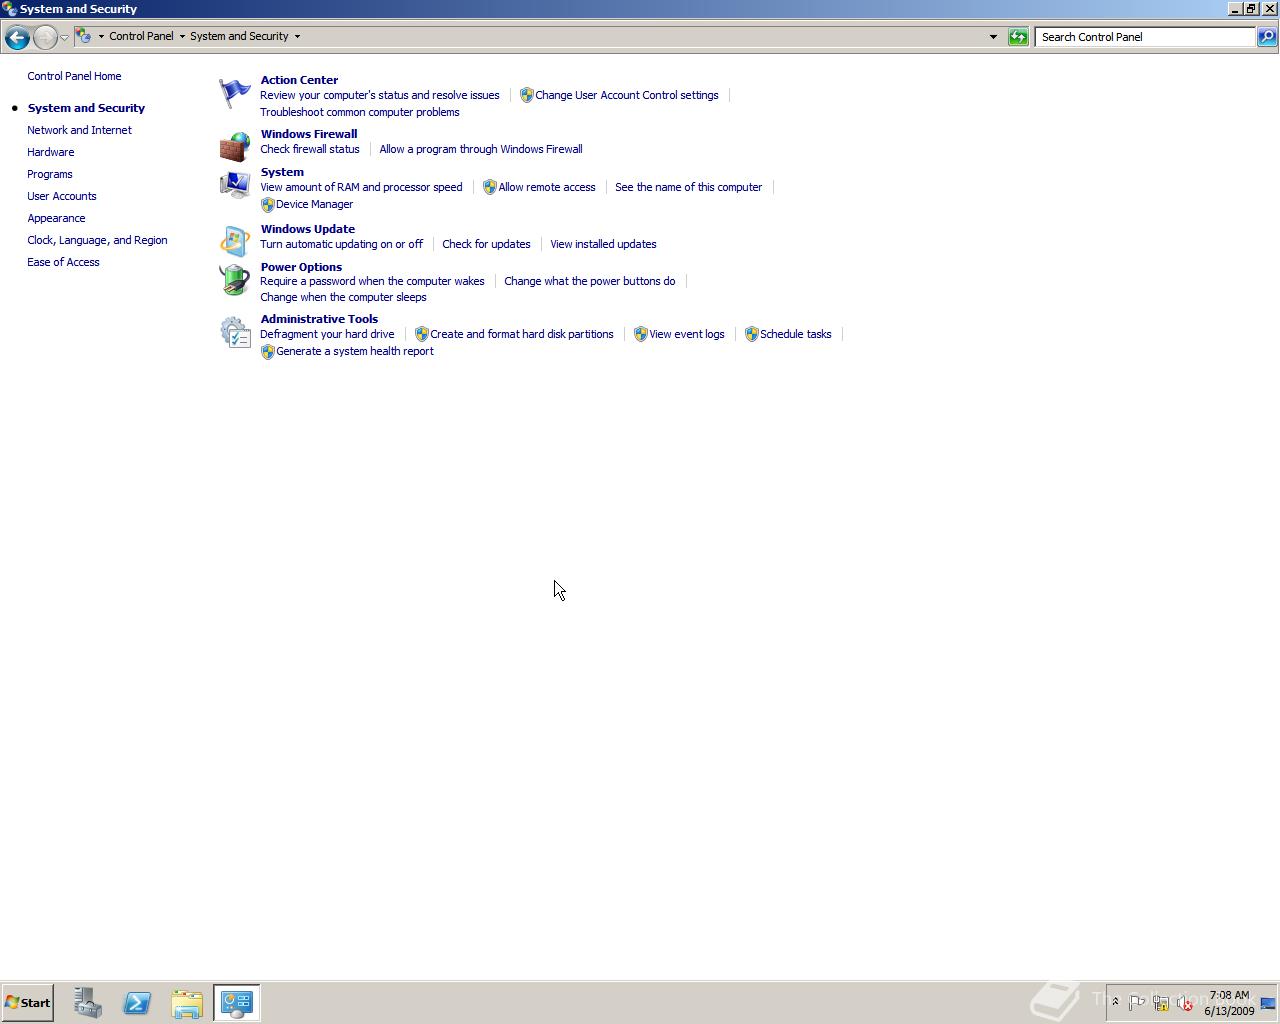Click Require a password when the computer wakes
This screenshot has width=1280, height=1024.
[x=372, y=281]
